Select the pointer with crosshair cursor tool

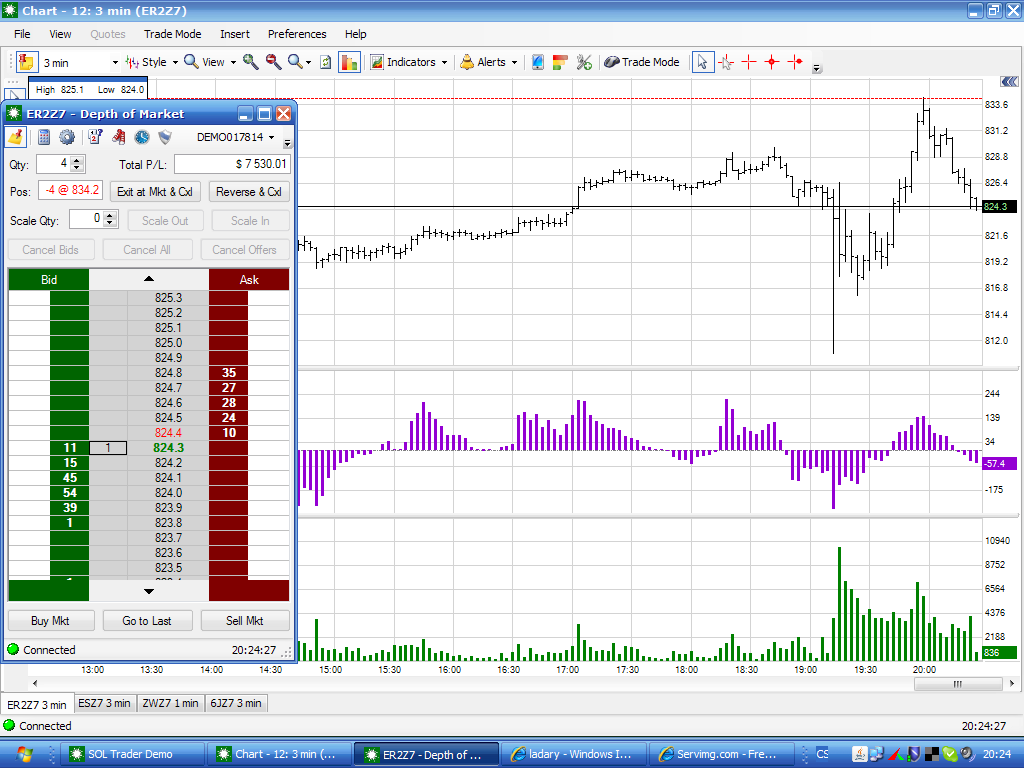[726, 62]
